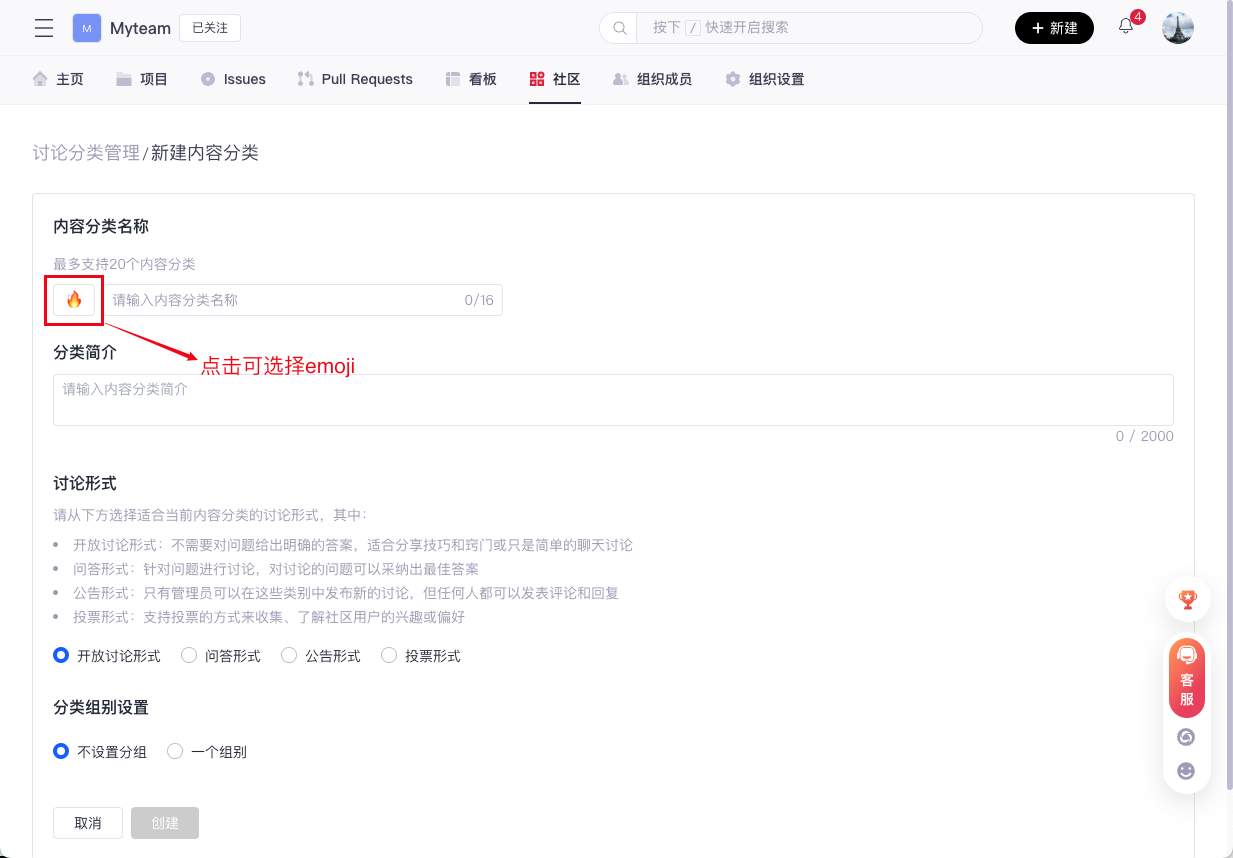Open the hamburger menu icon
The width and height of the screenshot is (1233, 858).
click(44, 28)
